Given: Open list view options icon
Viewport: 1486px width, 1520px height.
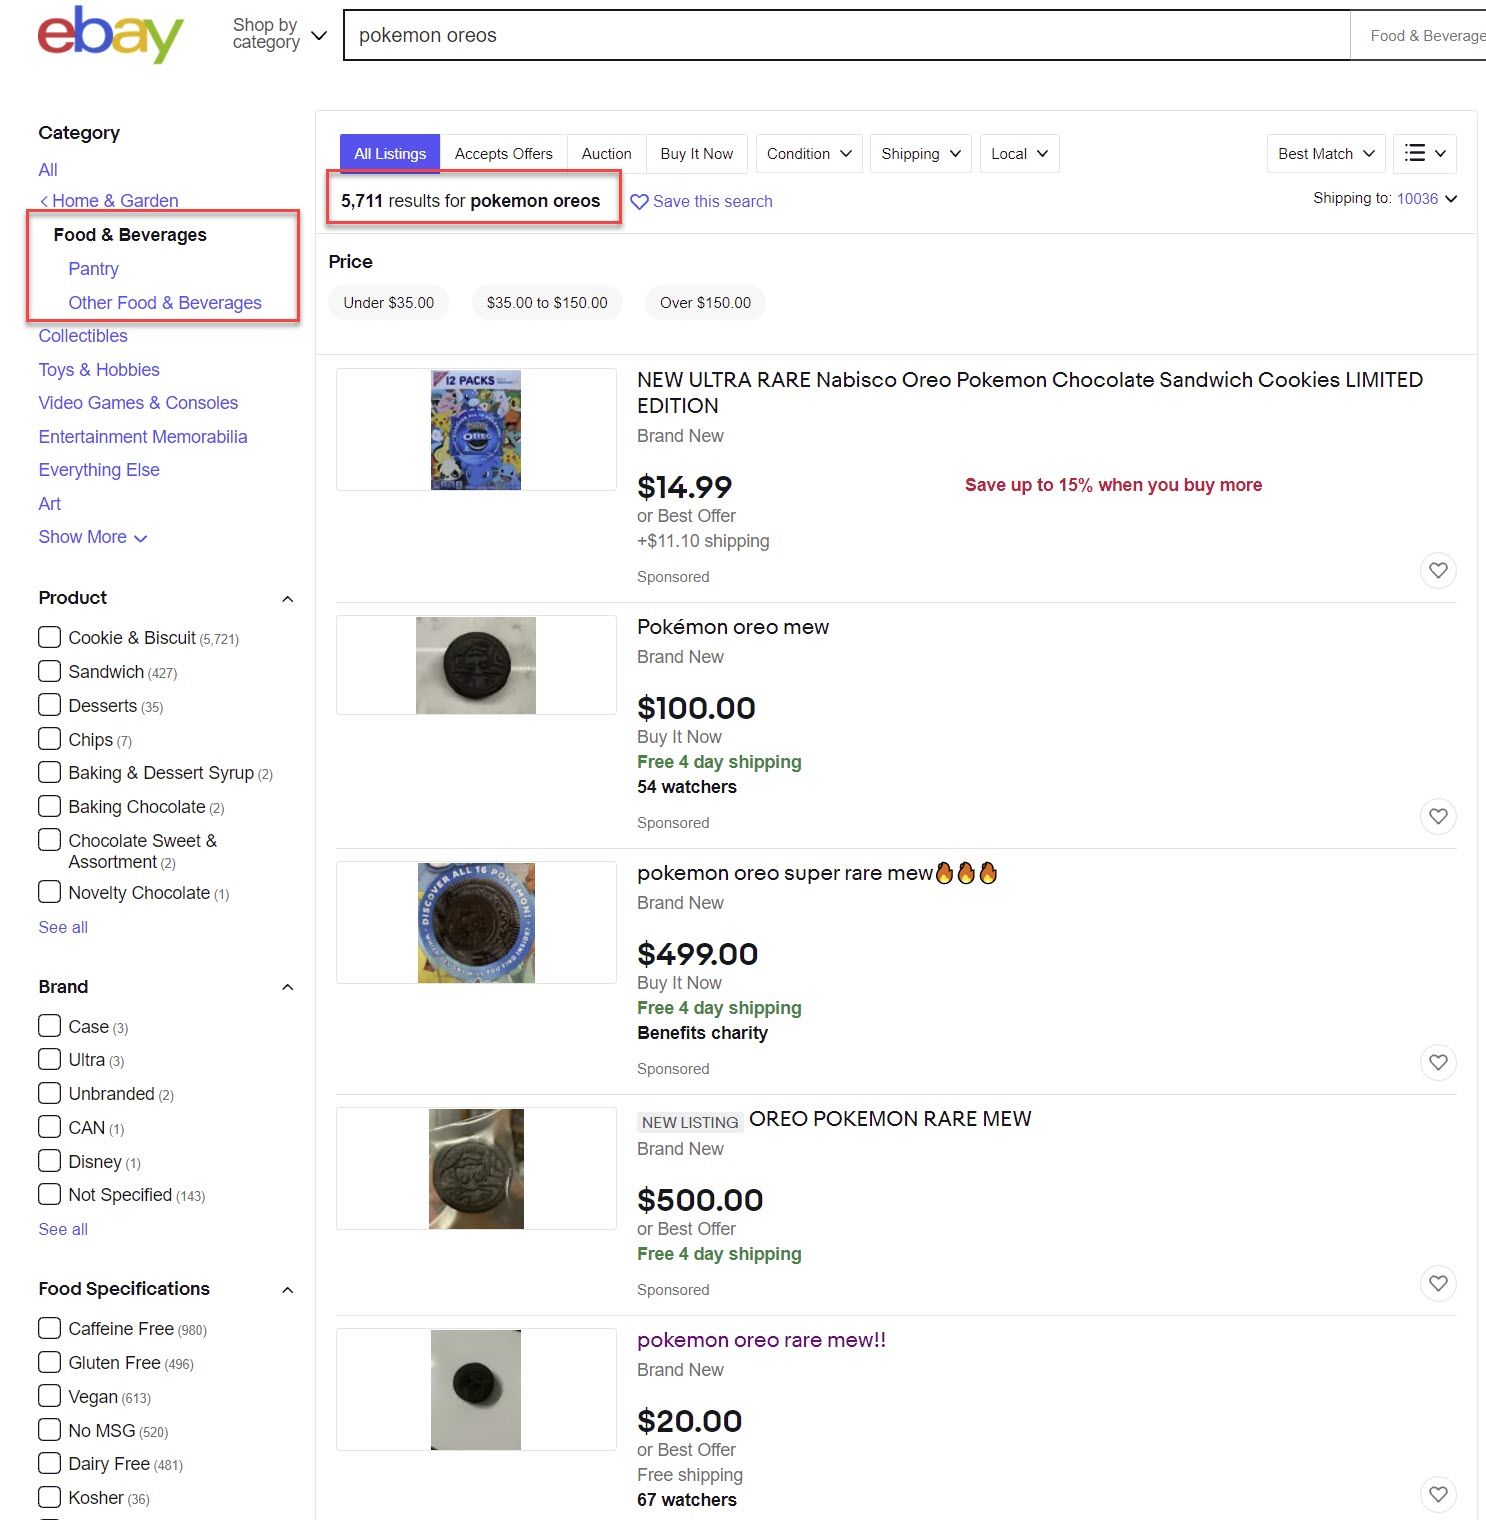Looking at the screenshot, I should pyautogui.click(x=1424, y=153).
